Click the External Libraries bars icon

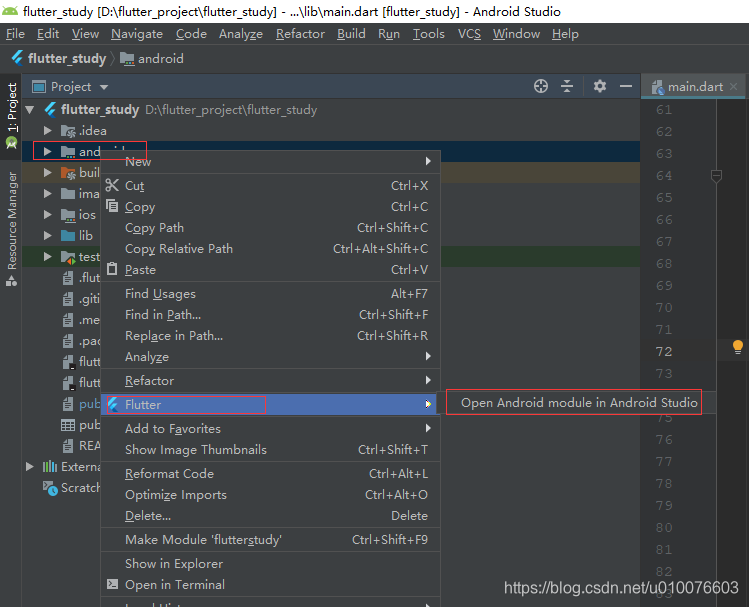pos(50,467)
